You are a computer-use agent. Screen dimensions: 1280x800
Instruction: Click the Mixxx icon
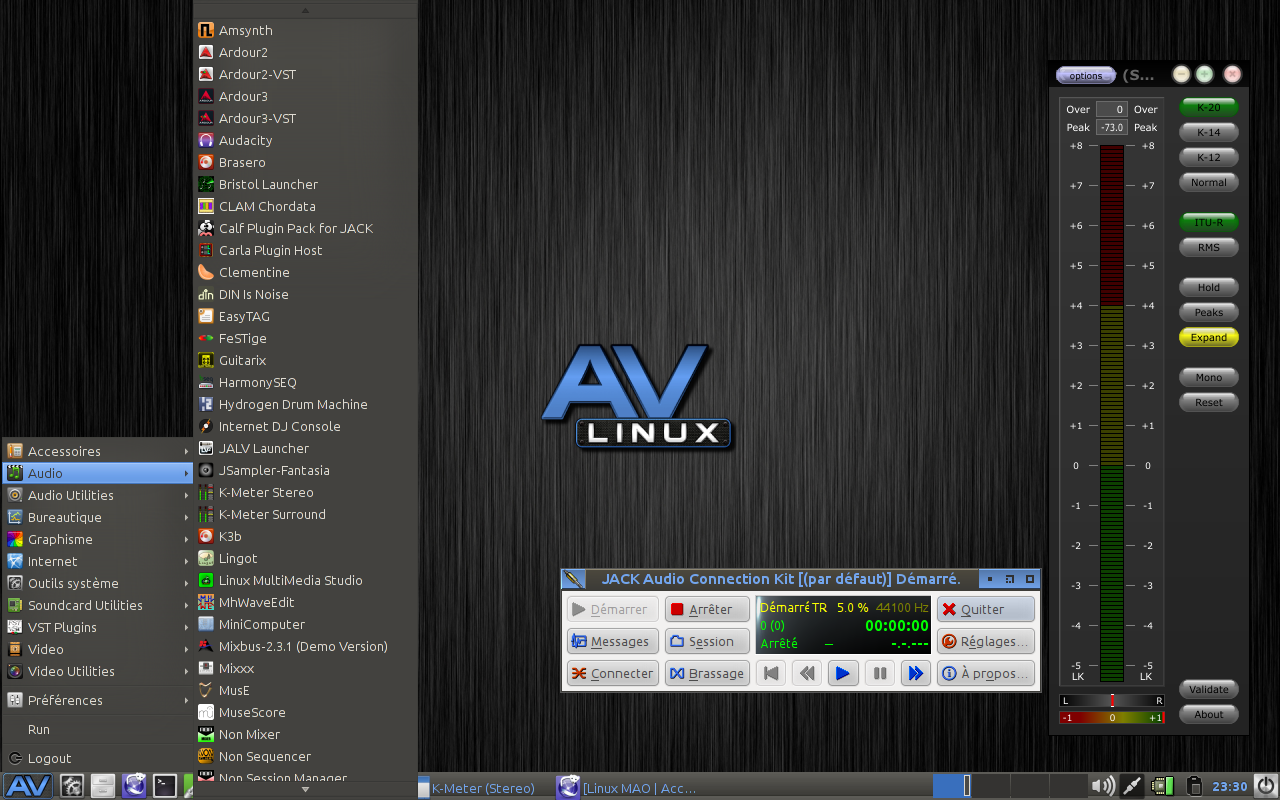coord(206,668)
